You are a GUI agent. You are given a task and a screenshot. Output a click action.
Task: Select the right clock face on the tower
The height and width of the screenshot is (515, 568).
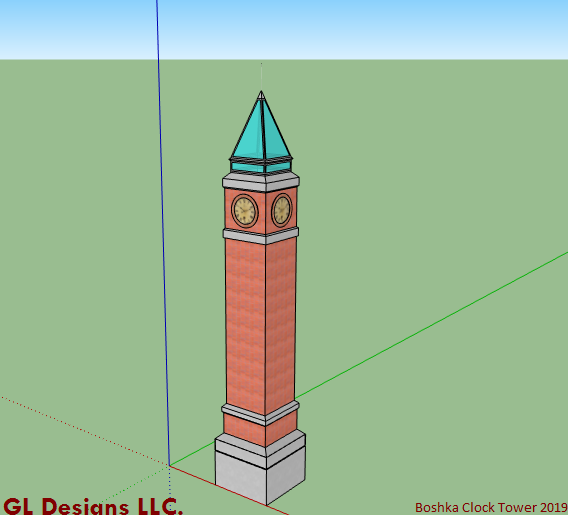282,210
